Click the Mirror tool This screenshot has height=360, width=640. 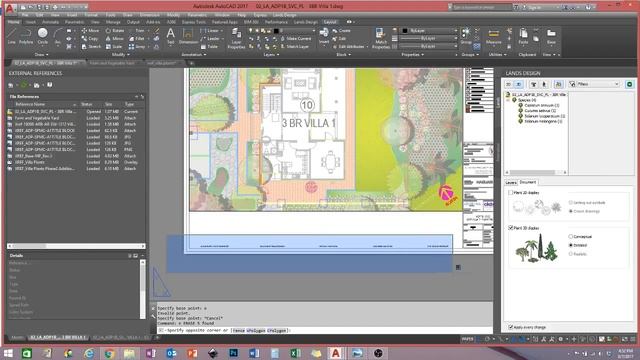coord(114,38)
